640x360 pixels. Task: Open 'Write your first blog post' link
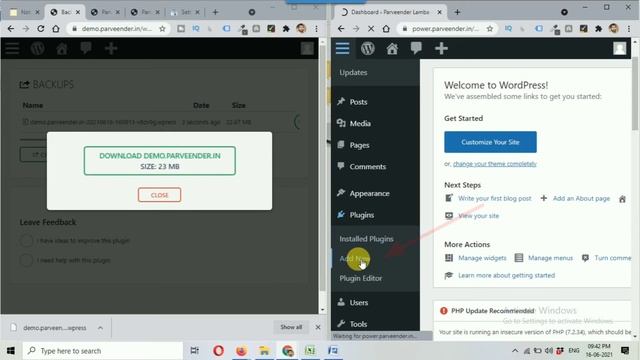[x=494, y=198]
